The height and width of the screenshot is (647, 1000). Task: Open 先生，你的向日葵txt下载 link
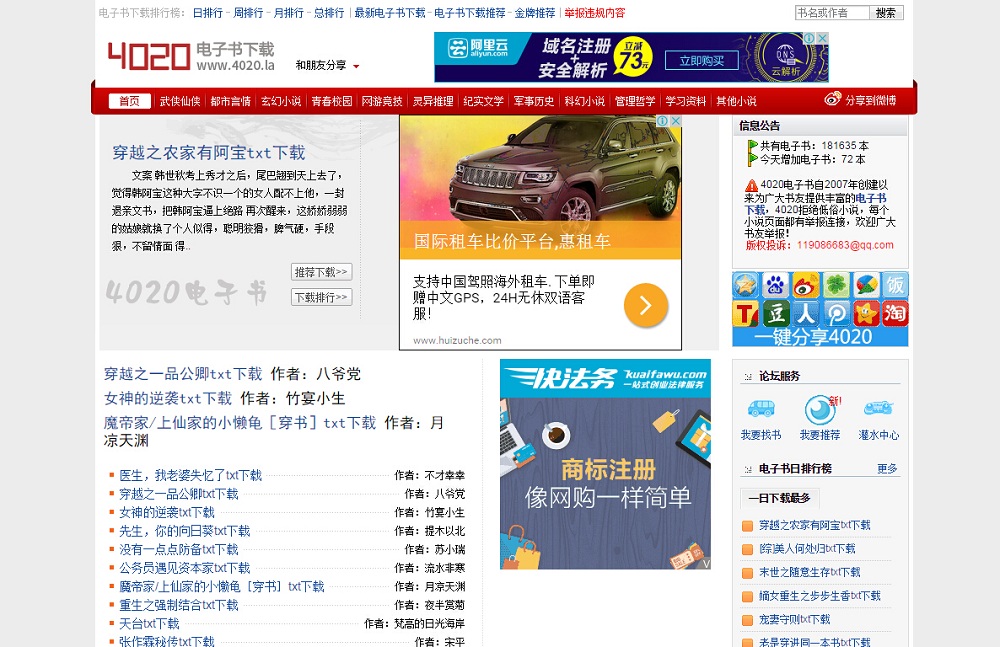click(184, 531)
